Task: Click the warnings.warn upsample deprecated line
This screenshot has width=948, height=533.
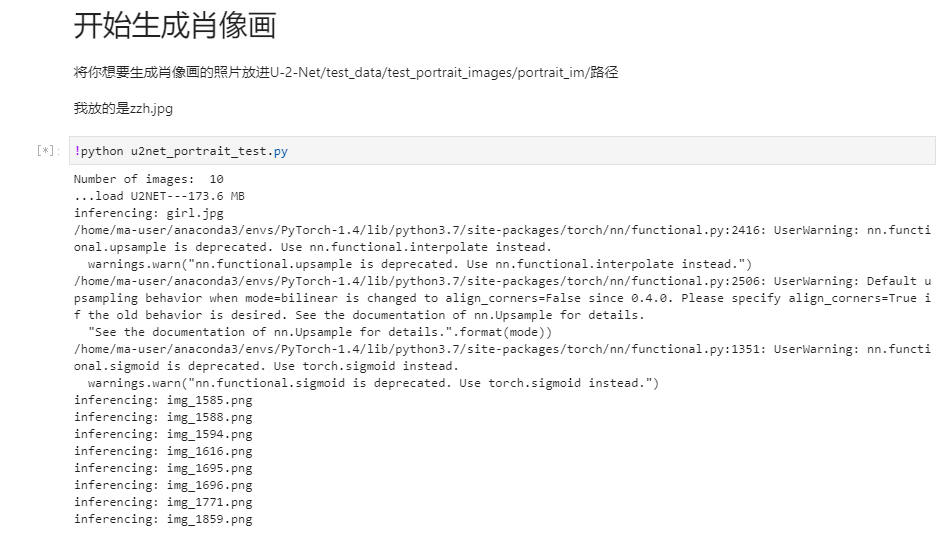Action: [419, 265]
